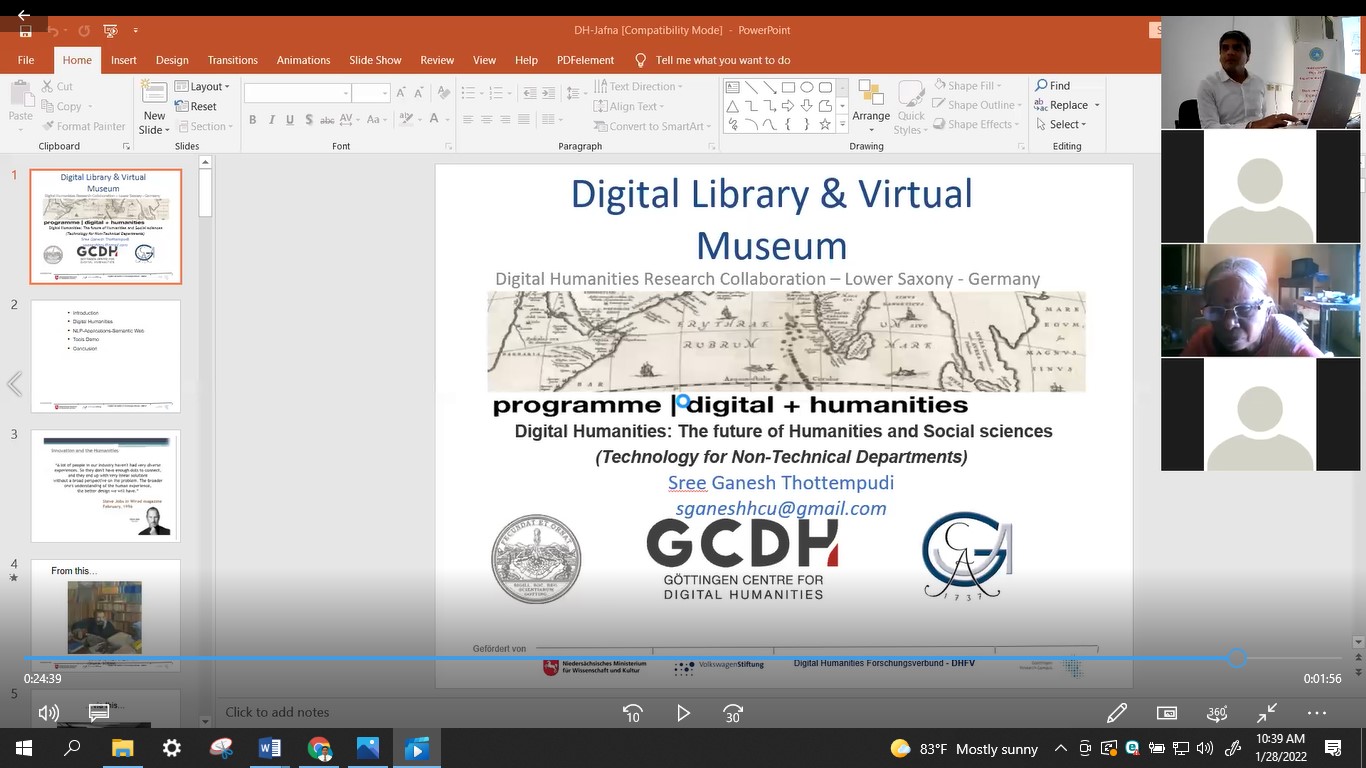
Task: Select slide 3 thumbnail with Steve Jobs quote
Action: pos(106,486)
